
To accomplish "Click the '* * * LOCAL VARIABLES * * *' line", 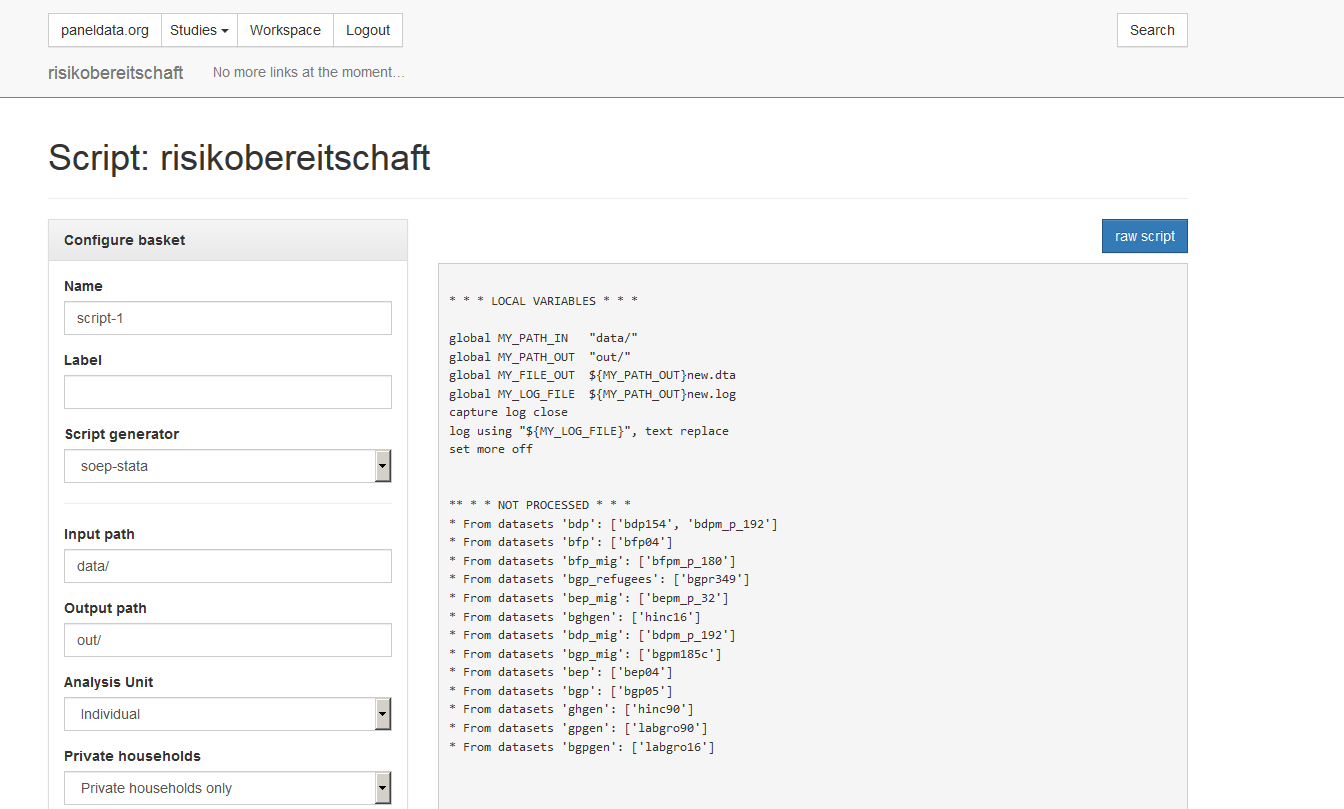I will [x=544, y=301].
